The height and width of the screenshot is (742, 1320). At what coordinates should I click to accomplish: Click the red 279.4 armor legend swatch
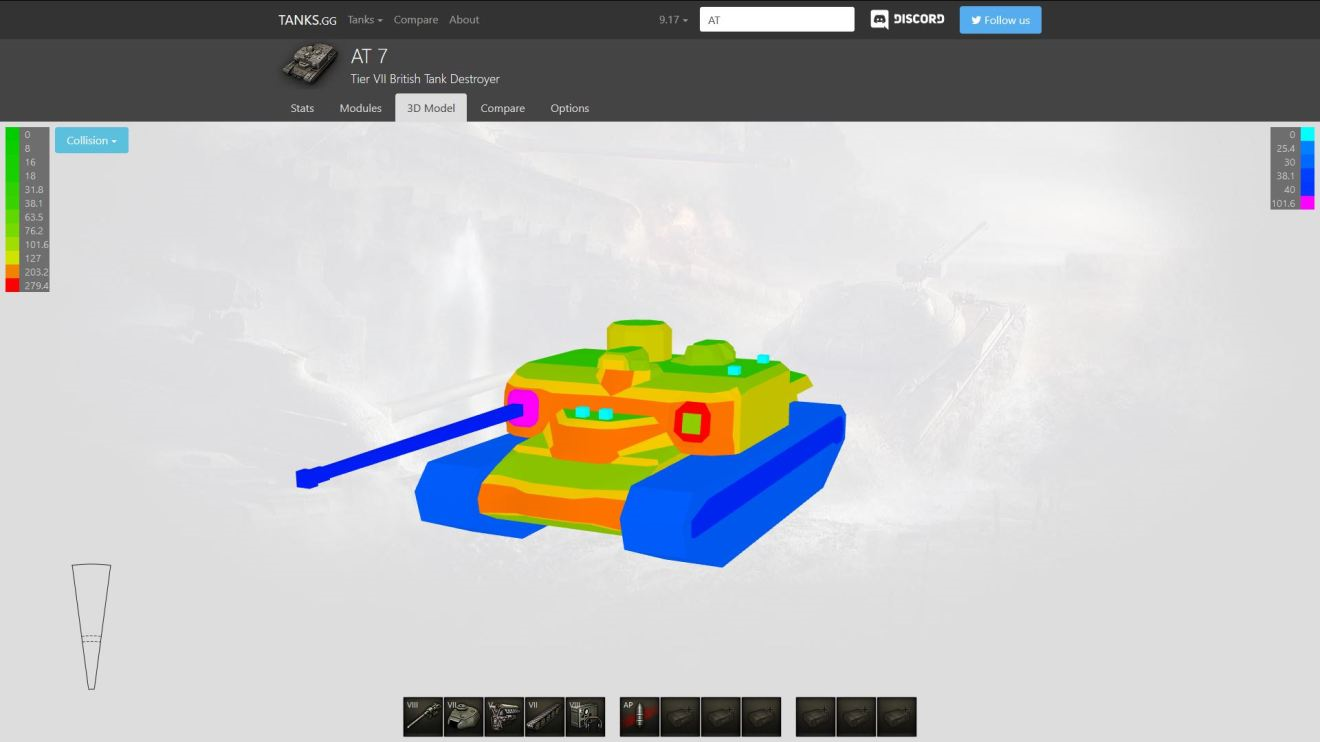[x=12, y=286]
